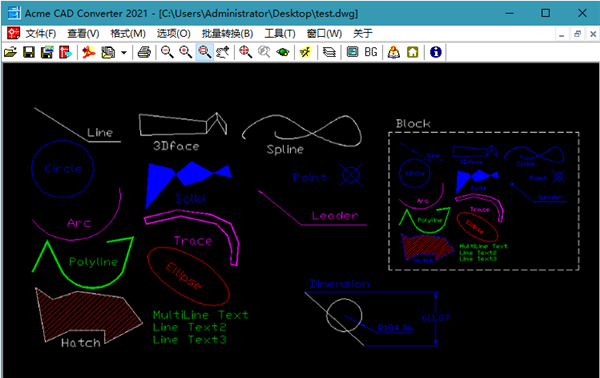Click the Acme CAD Converter title bar icon
Screen dimensions: 600x378
[x=14, y=13]
